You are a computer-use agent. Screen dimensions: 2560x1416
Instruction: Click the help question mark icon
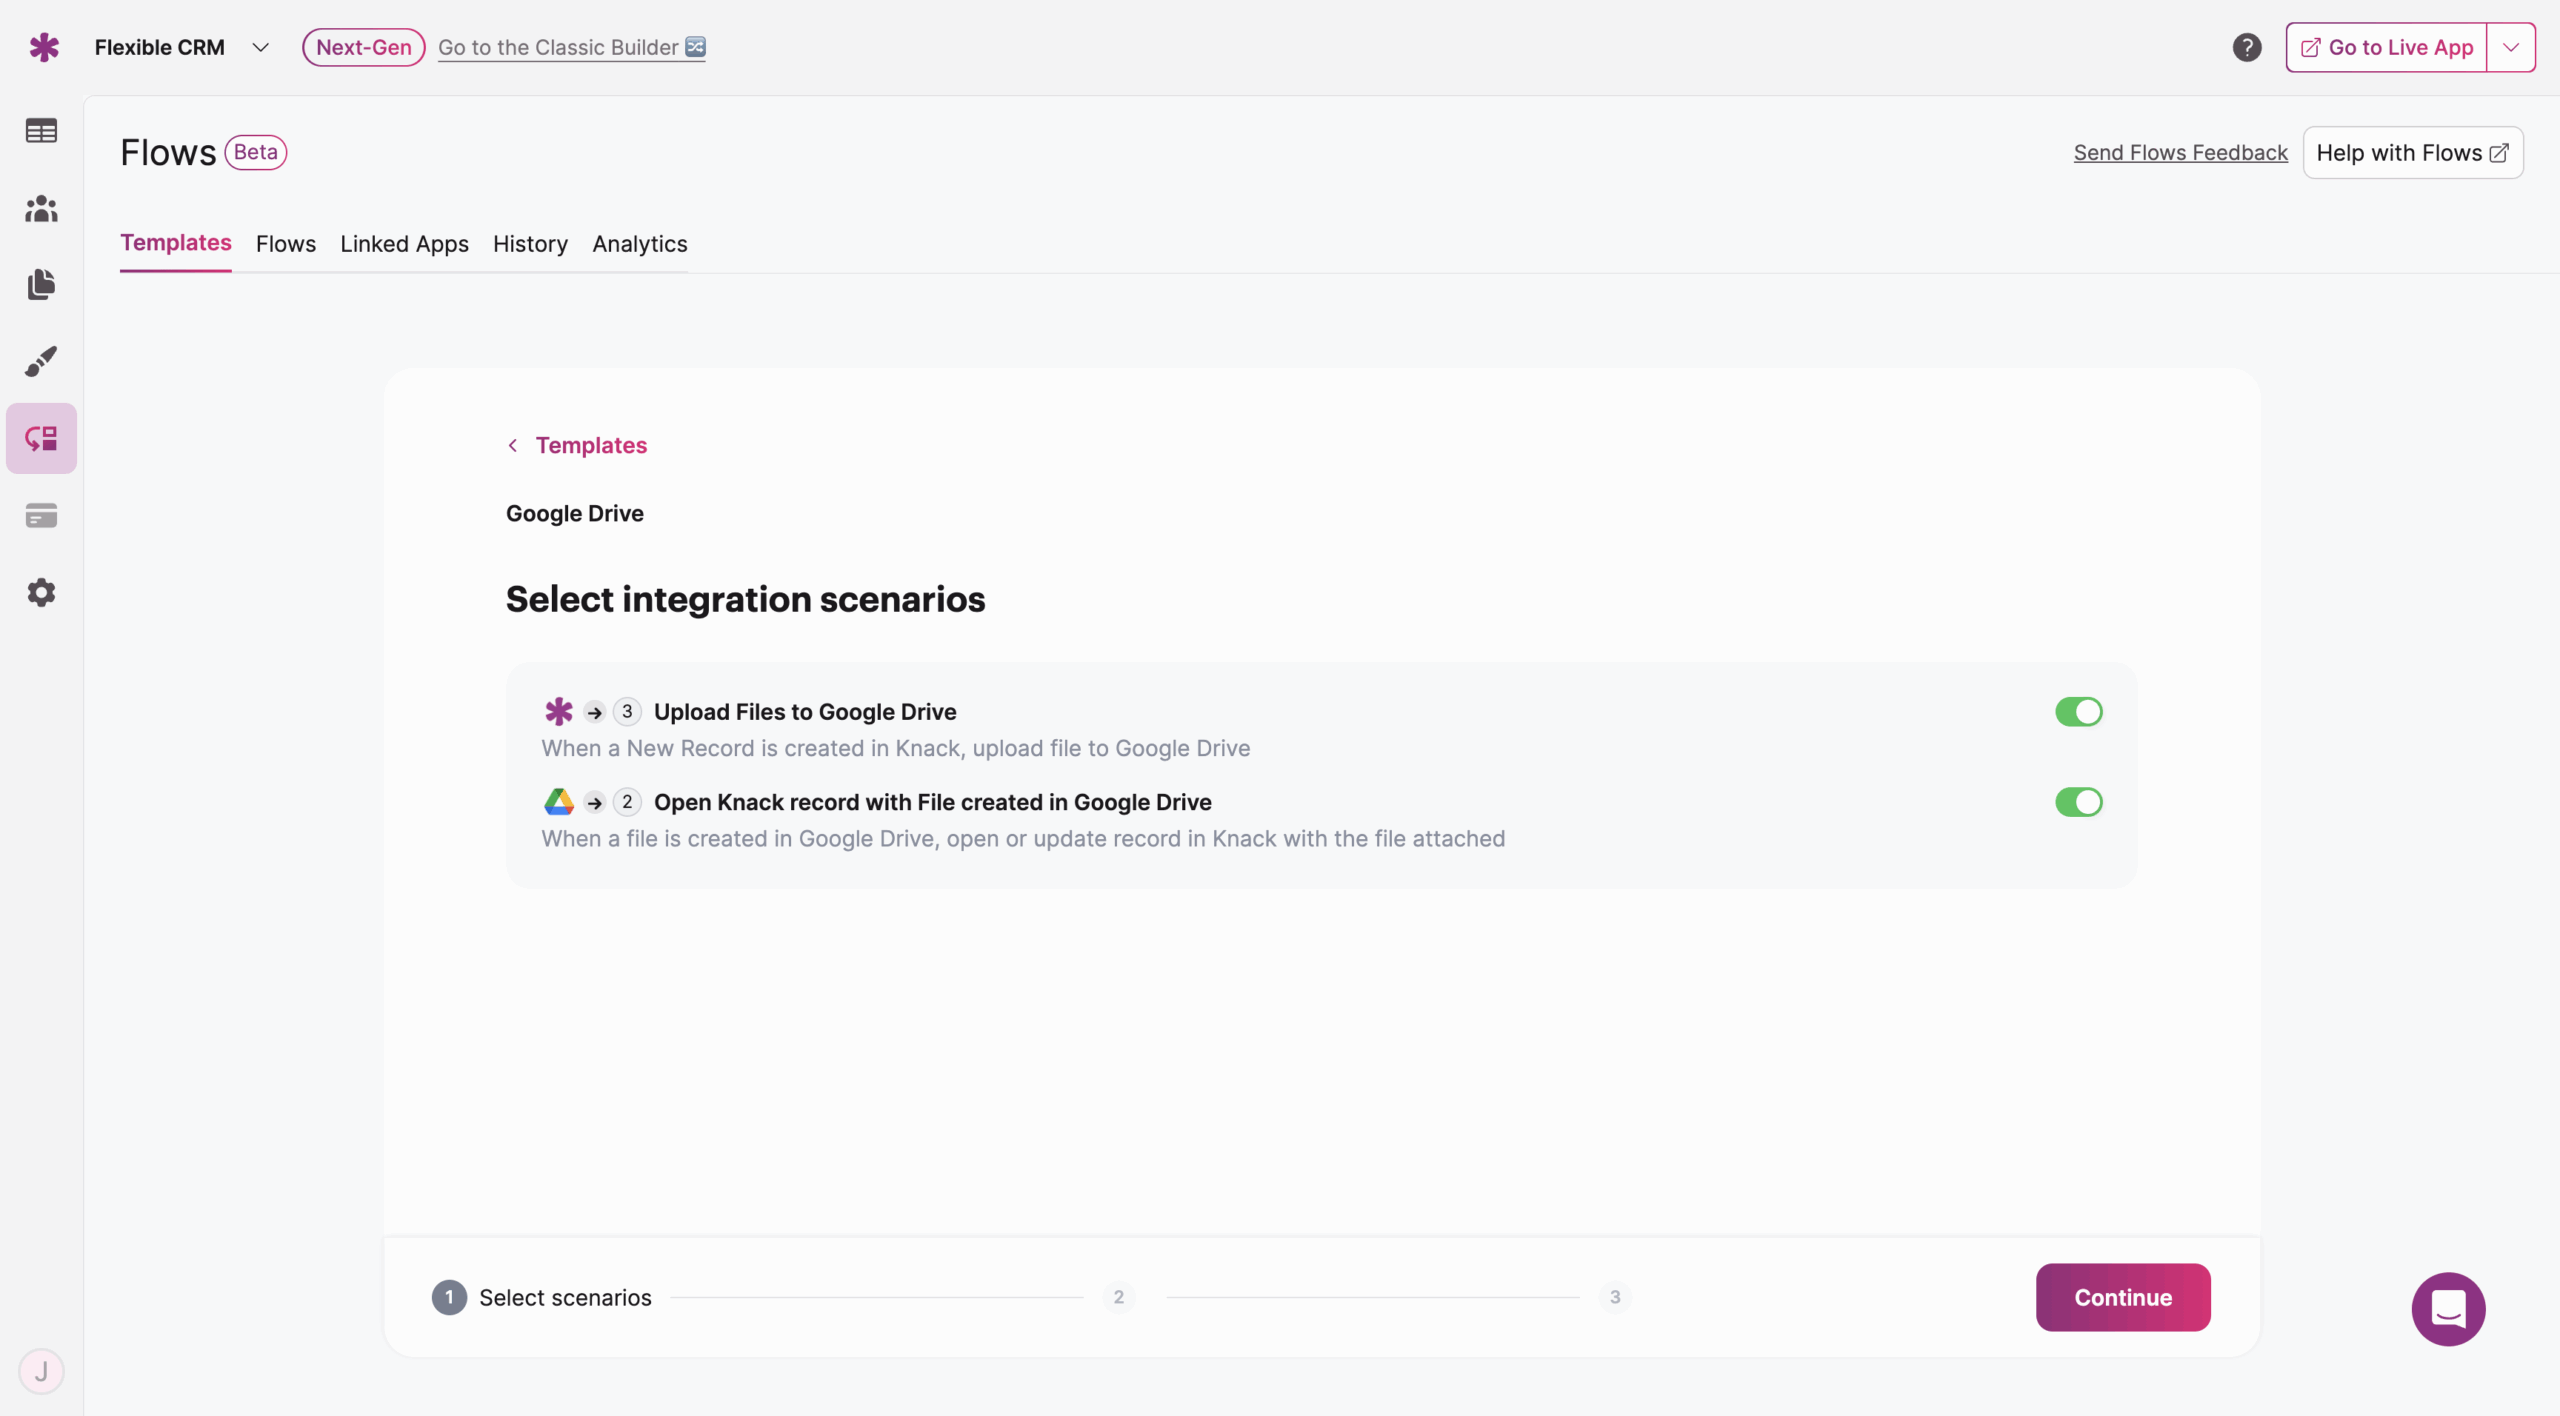coord(2246,47)
